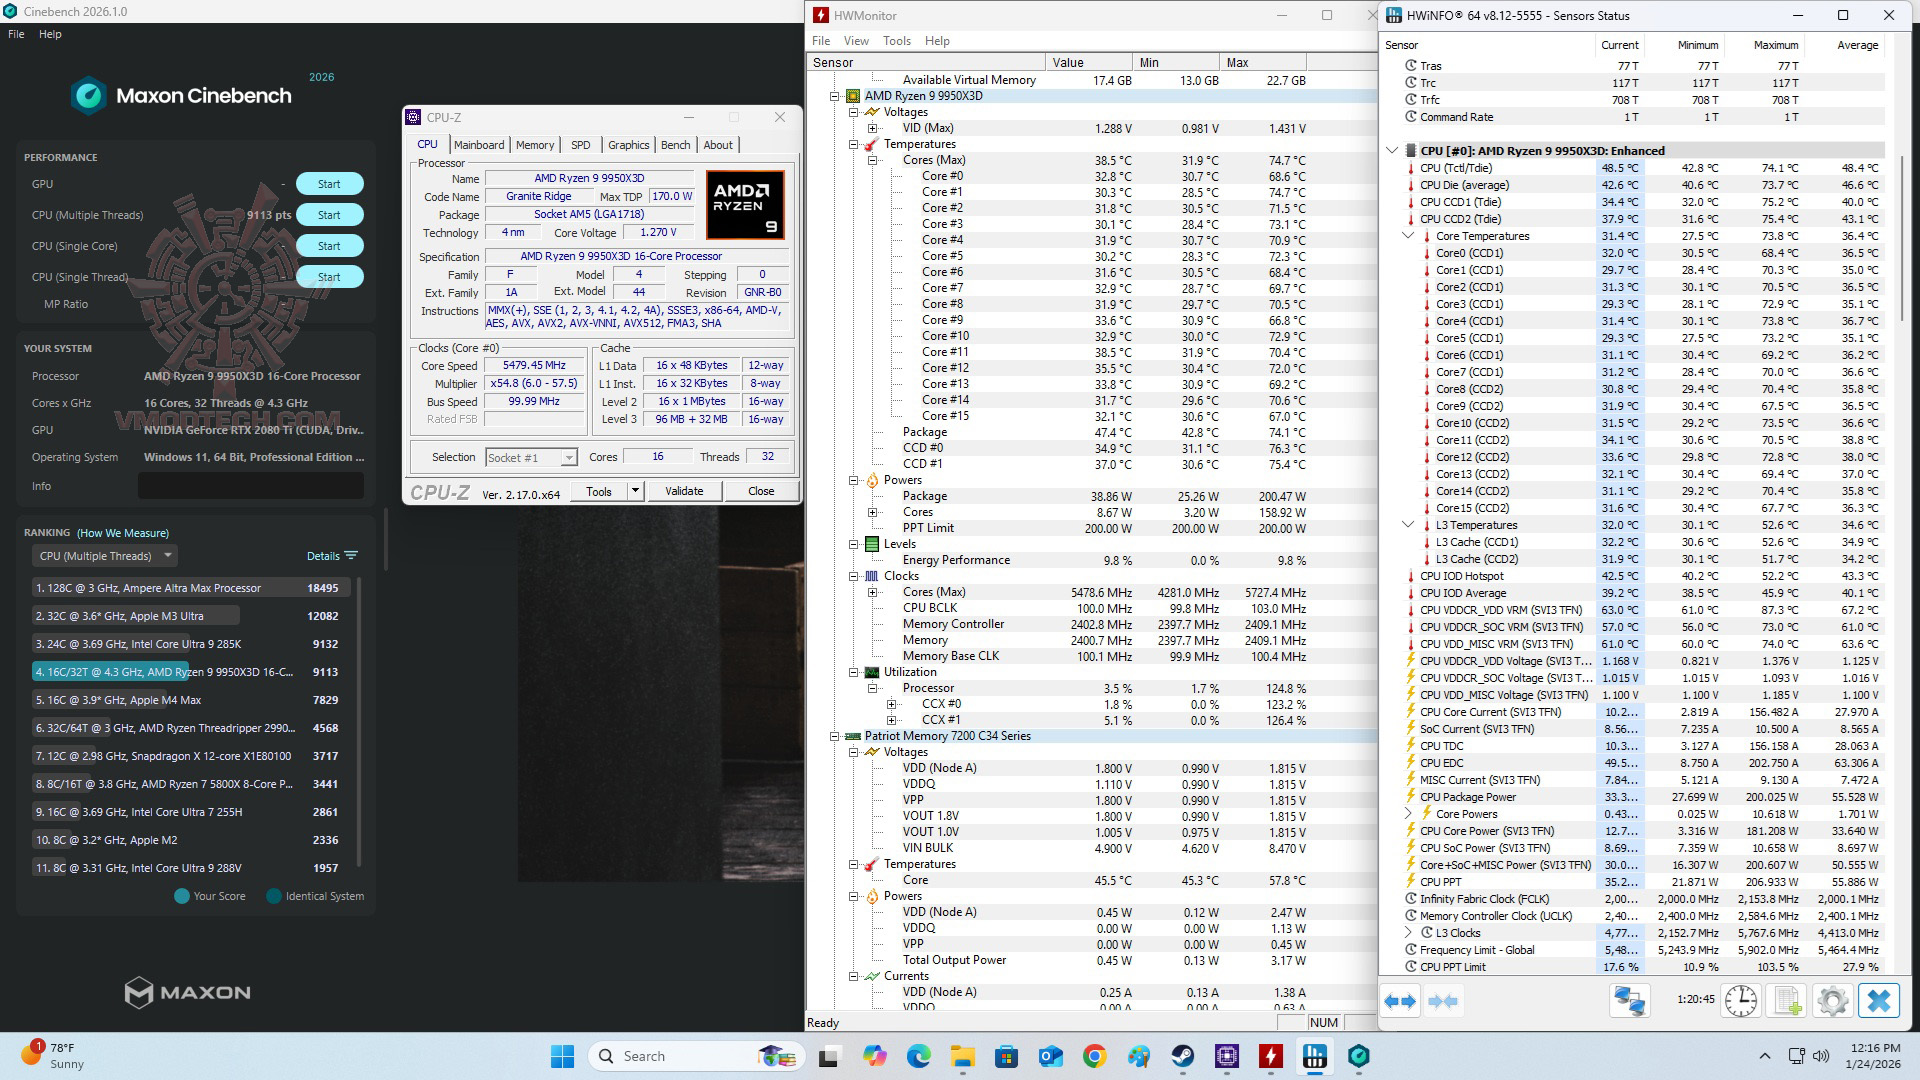Collapse the AMD Ryzen 9 9950X3D tree node

[834, 96]
